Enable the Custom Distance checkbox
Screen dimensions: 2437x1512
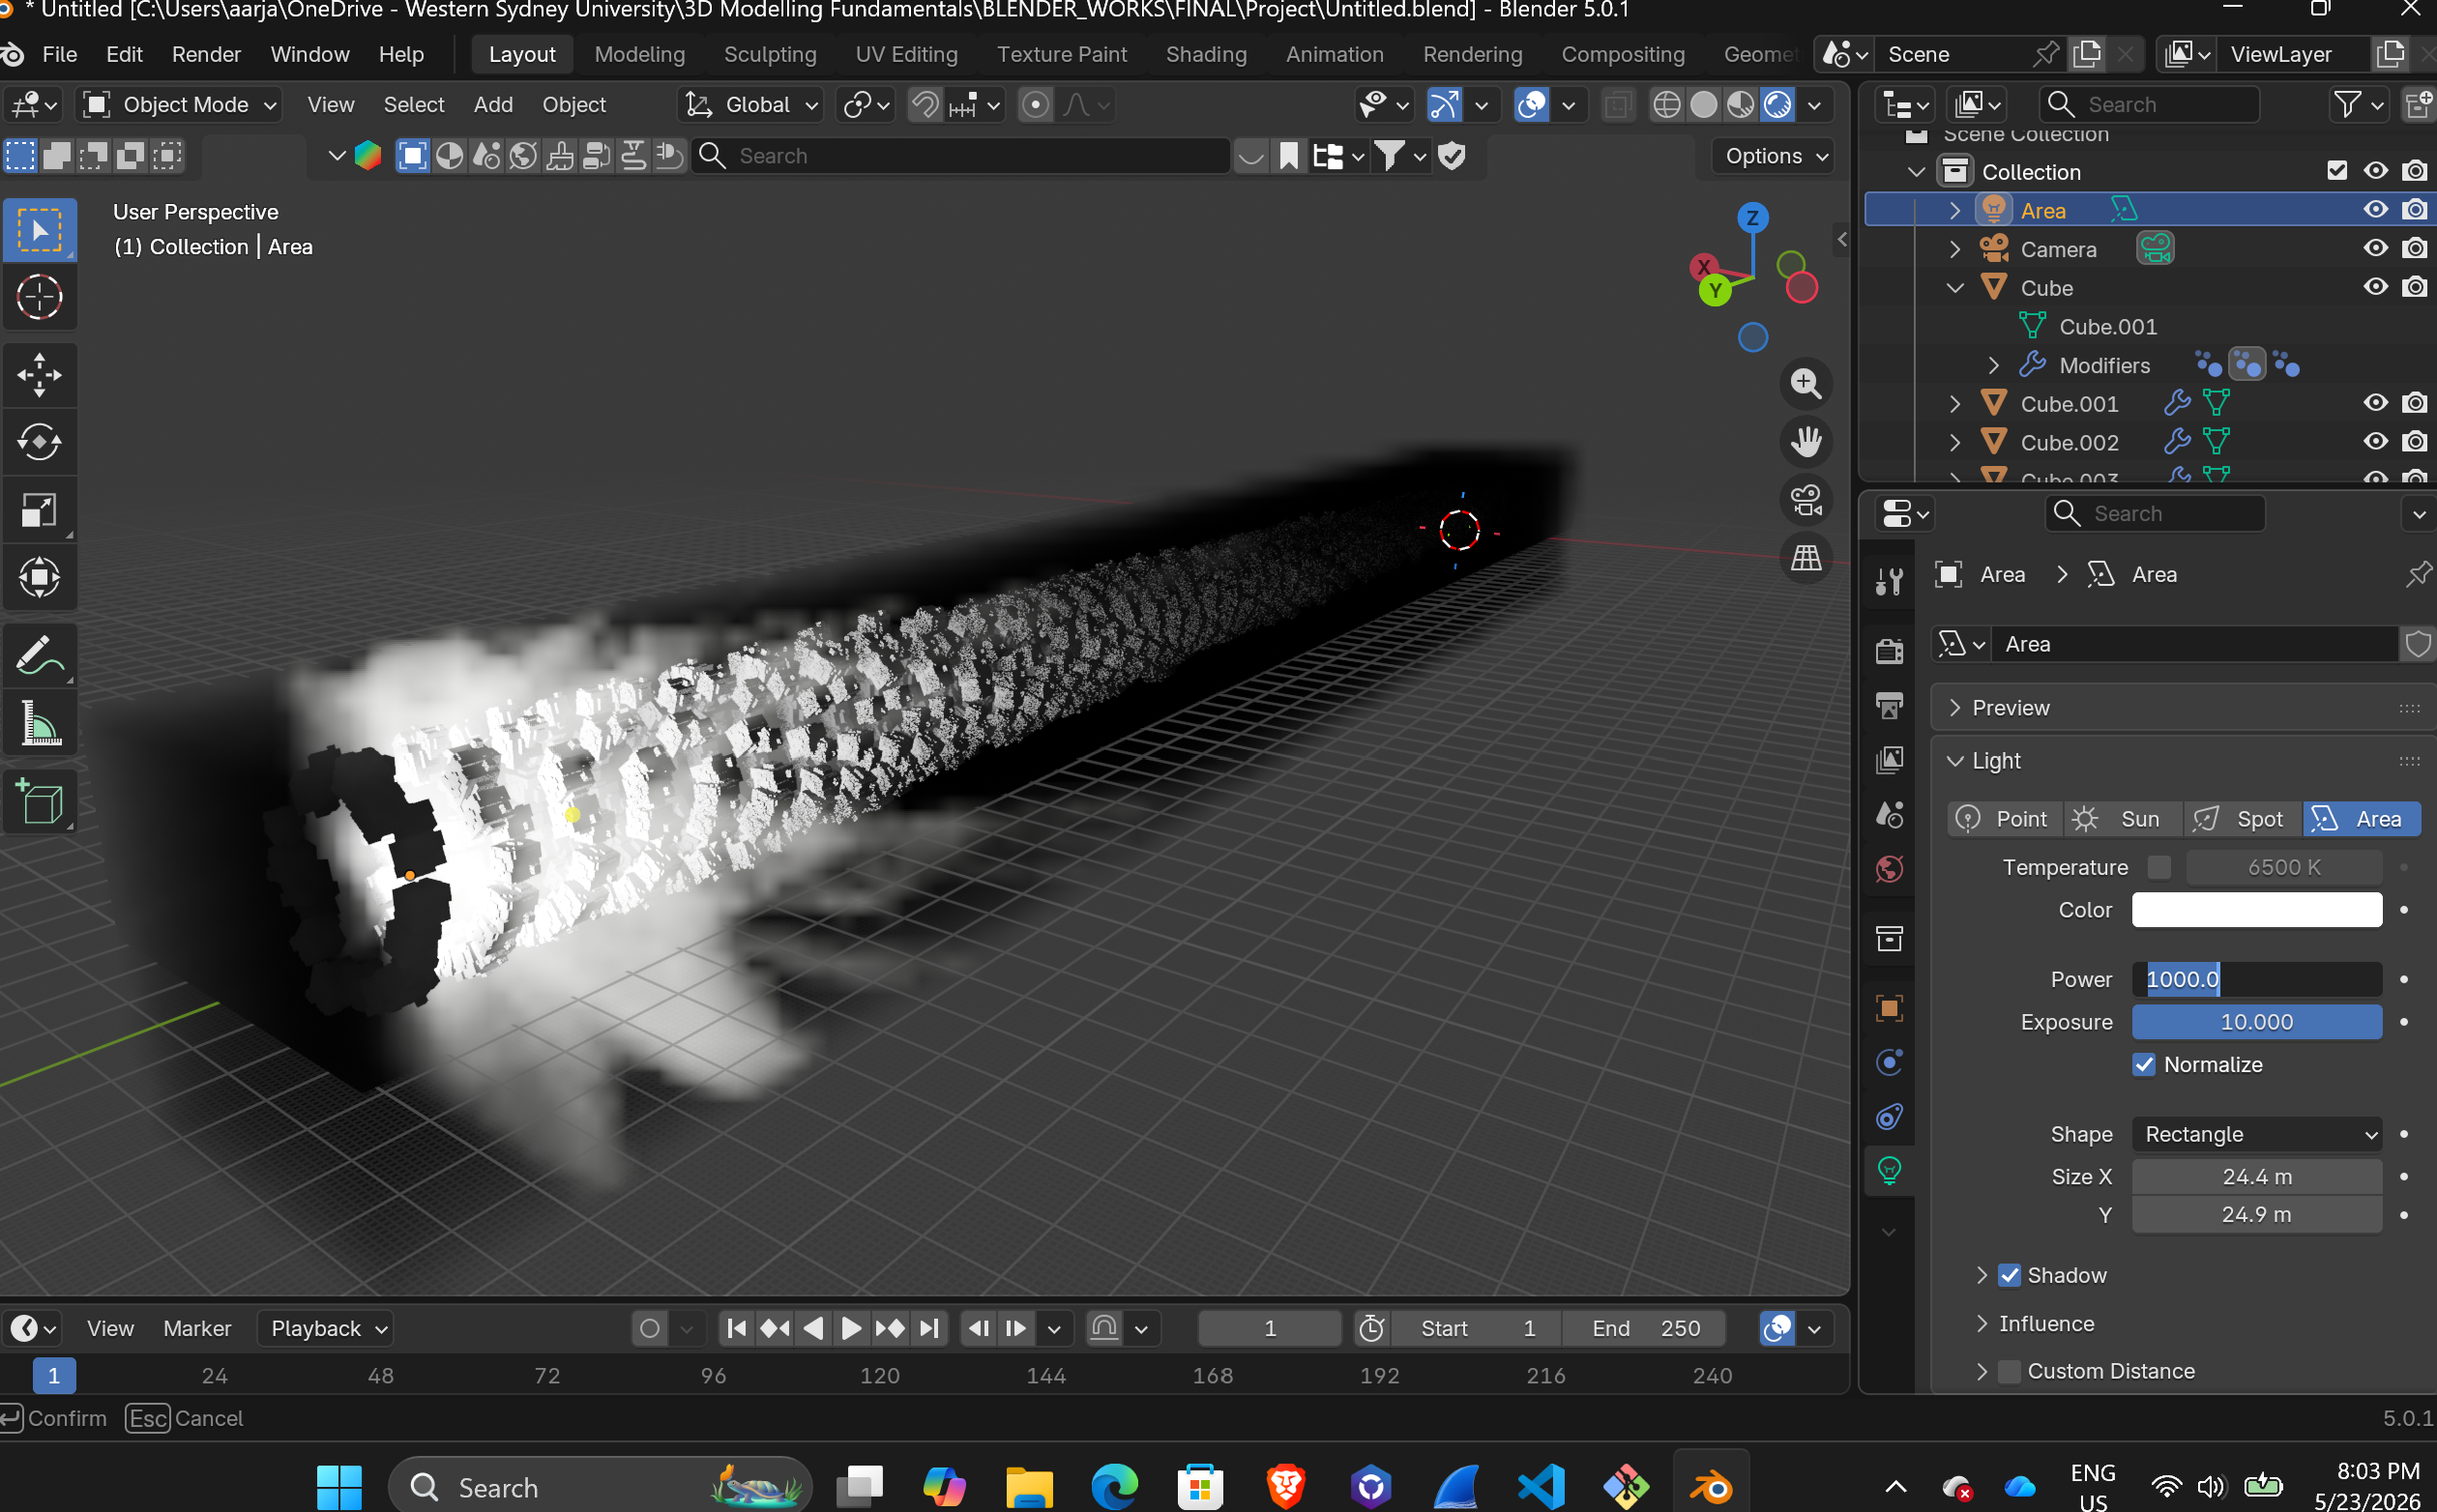[2009, 1372]
